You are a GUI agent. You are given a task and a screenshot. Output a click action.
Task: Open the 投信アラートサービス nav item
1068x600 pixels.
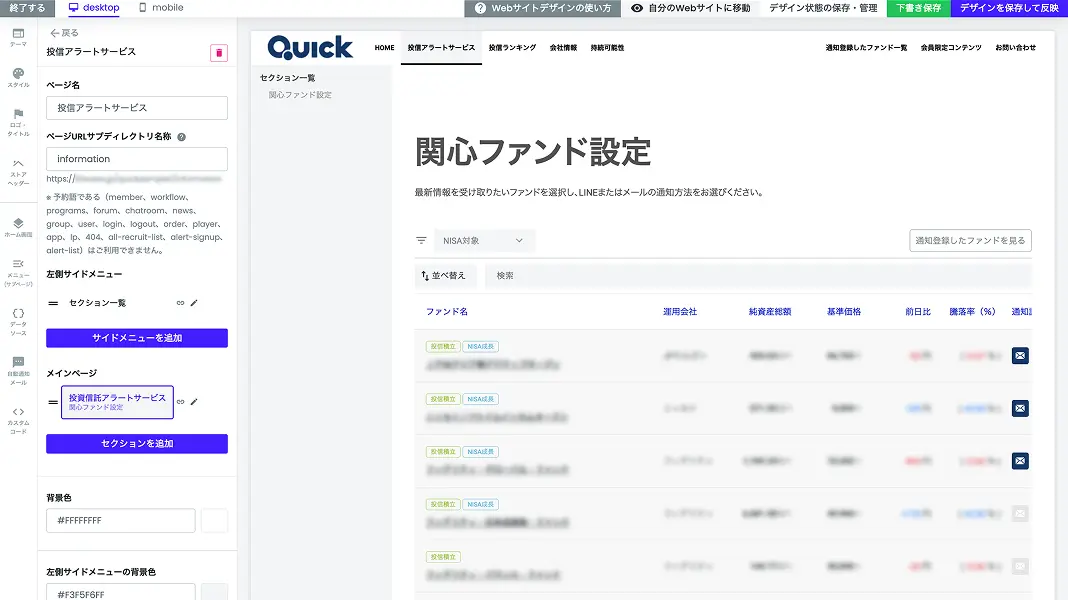click(x=441, y=48)
